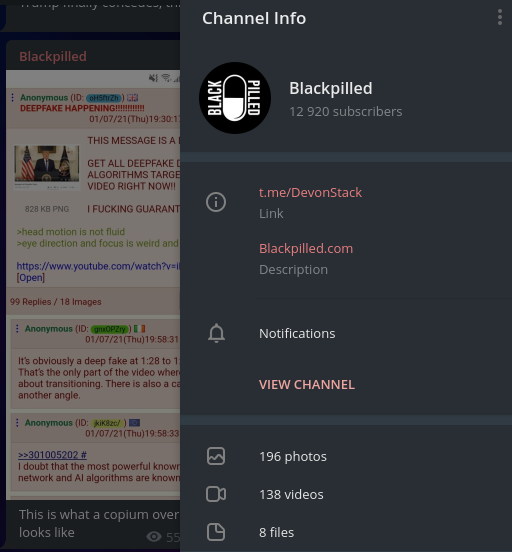Click the photos gallery icon
Image resolution: width=512 pixels, height=552 pixels.
tap(216, 456)
